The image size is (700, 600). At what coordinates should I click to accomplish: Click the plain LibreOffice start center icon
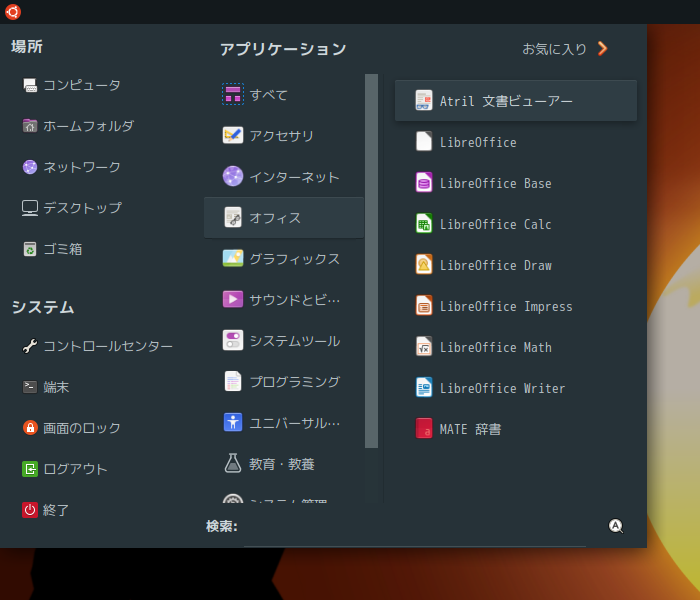(424, 142)
